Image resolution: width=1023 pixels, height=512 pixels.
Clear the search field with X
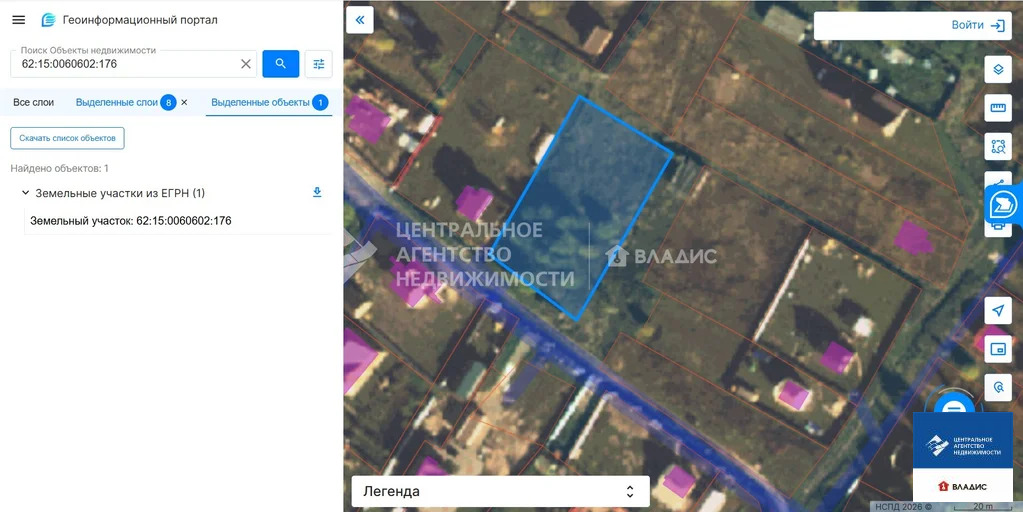coord(246,64)
